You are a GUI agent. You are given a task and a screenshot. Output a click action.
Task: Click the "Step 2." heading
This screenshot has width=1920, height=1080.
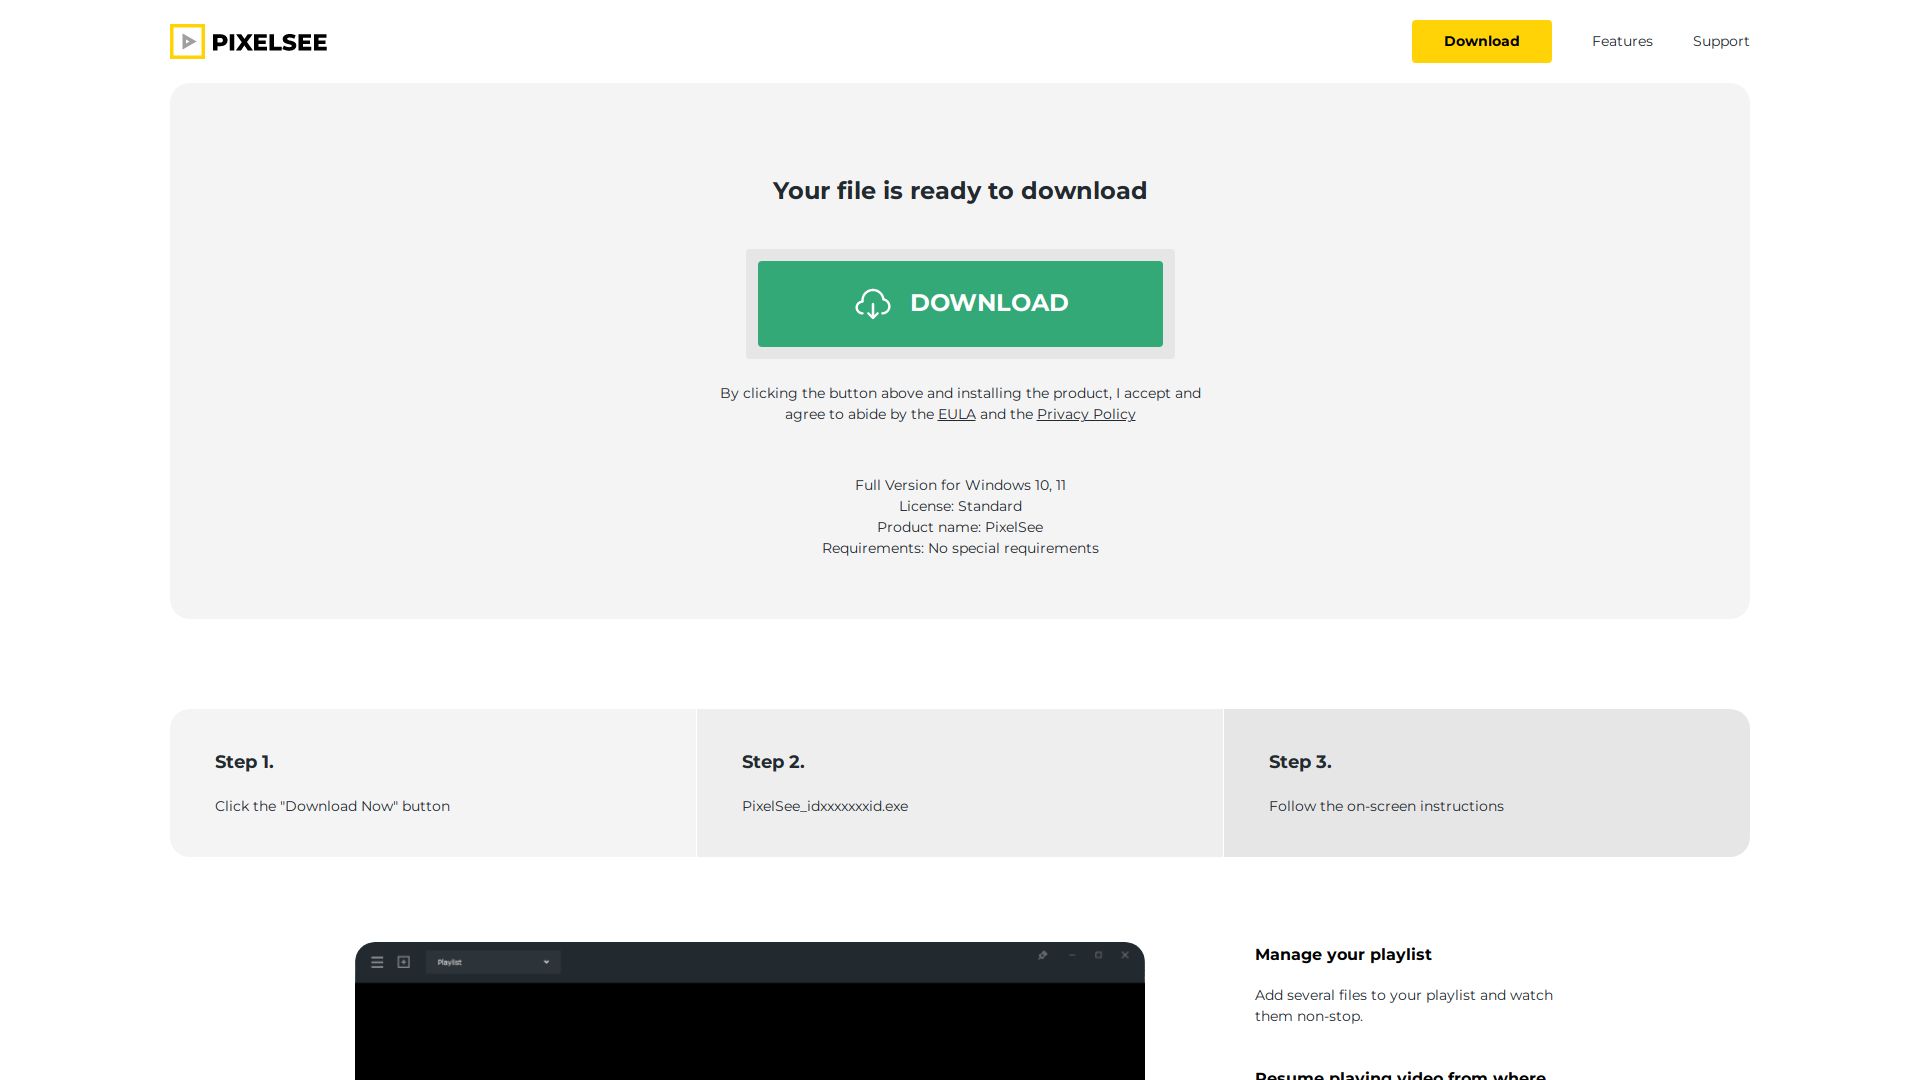point(773,762)
